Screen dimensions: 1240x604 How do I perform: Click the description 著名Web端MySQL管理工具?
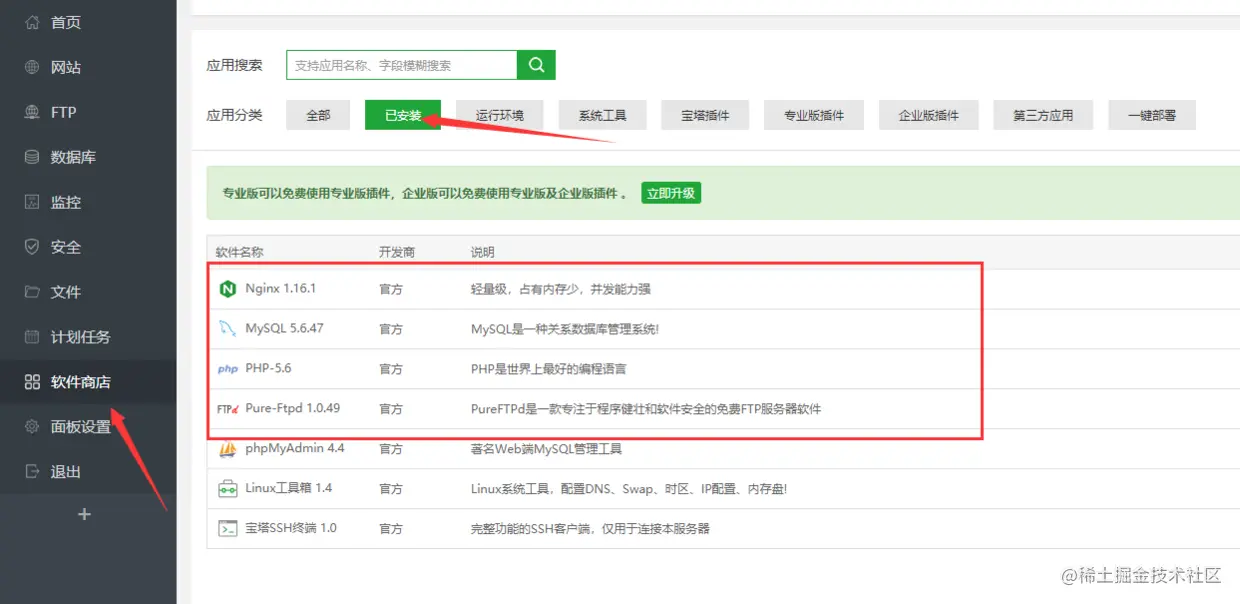[546, 448]
